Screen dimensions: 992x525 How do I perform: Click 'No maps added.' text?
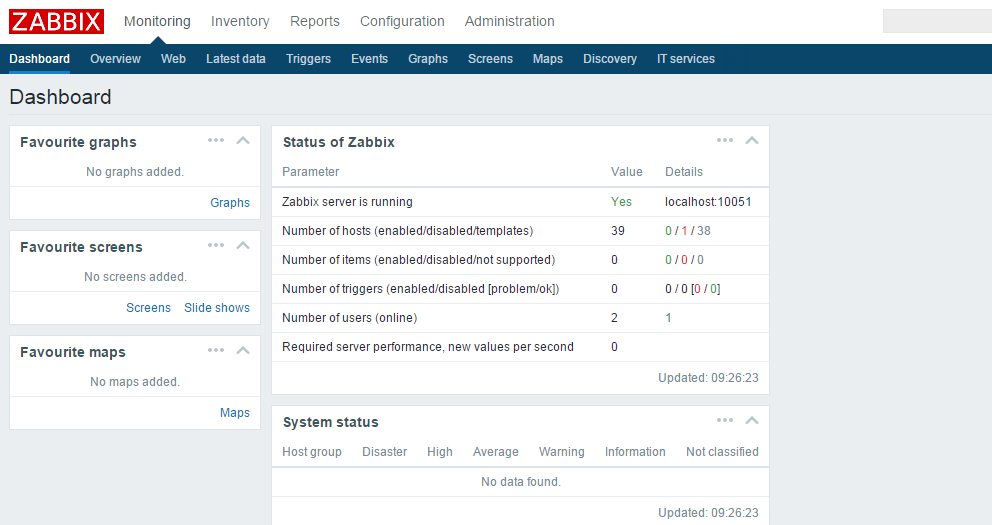(135, 382)
